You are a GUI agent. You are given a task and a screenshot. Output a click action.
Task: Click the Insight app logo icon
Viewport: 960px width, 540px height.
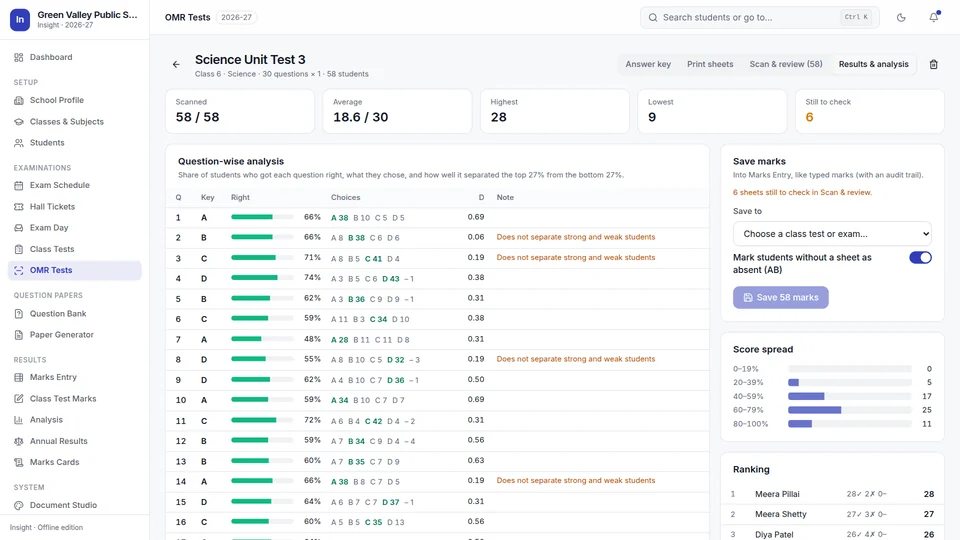(x=20, y=20)
